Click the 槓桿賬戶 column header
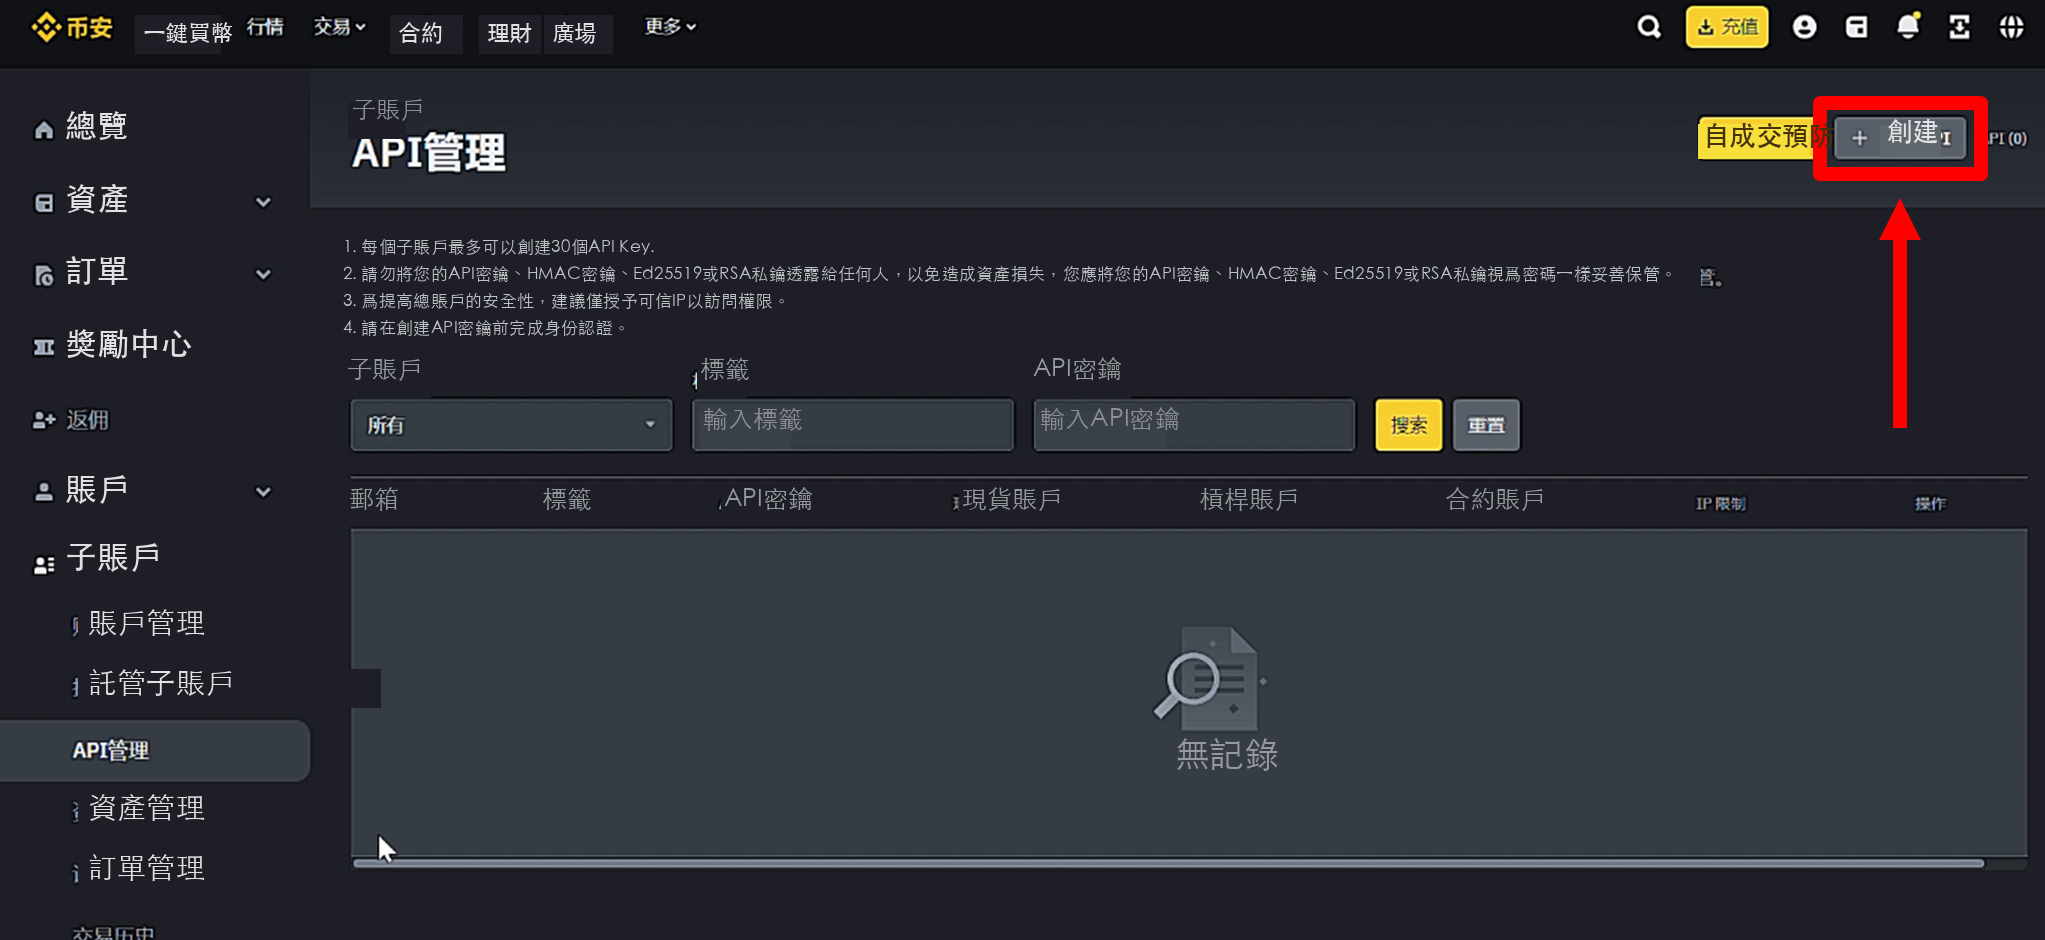Viewport: 2045px width, 940px height. [1249, 499]
